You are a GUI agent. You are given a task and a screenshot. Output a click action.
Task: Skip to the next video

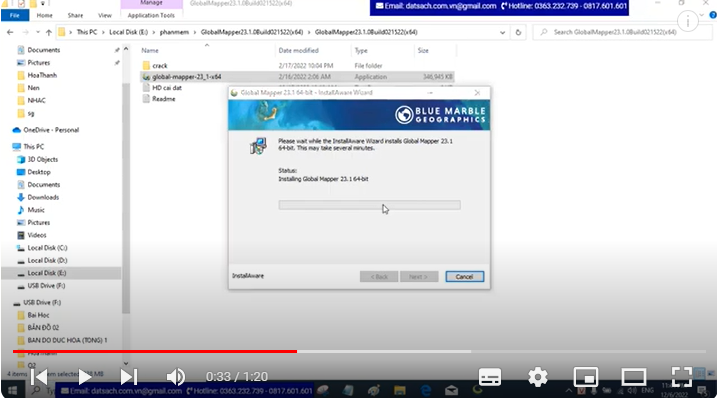[128, 377]
